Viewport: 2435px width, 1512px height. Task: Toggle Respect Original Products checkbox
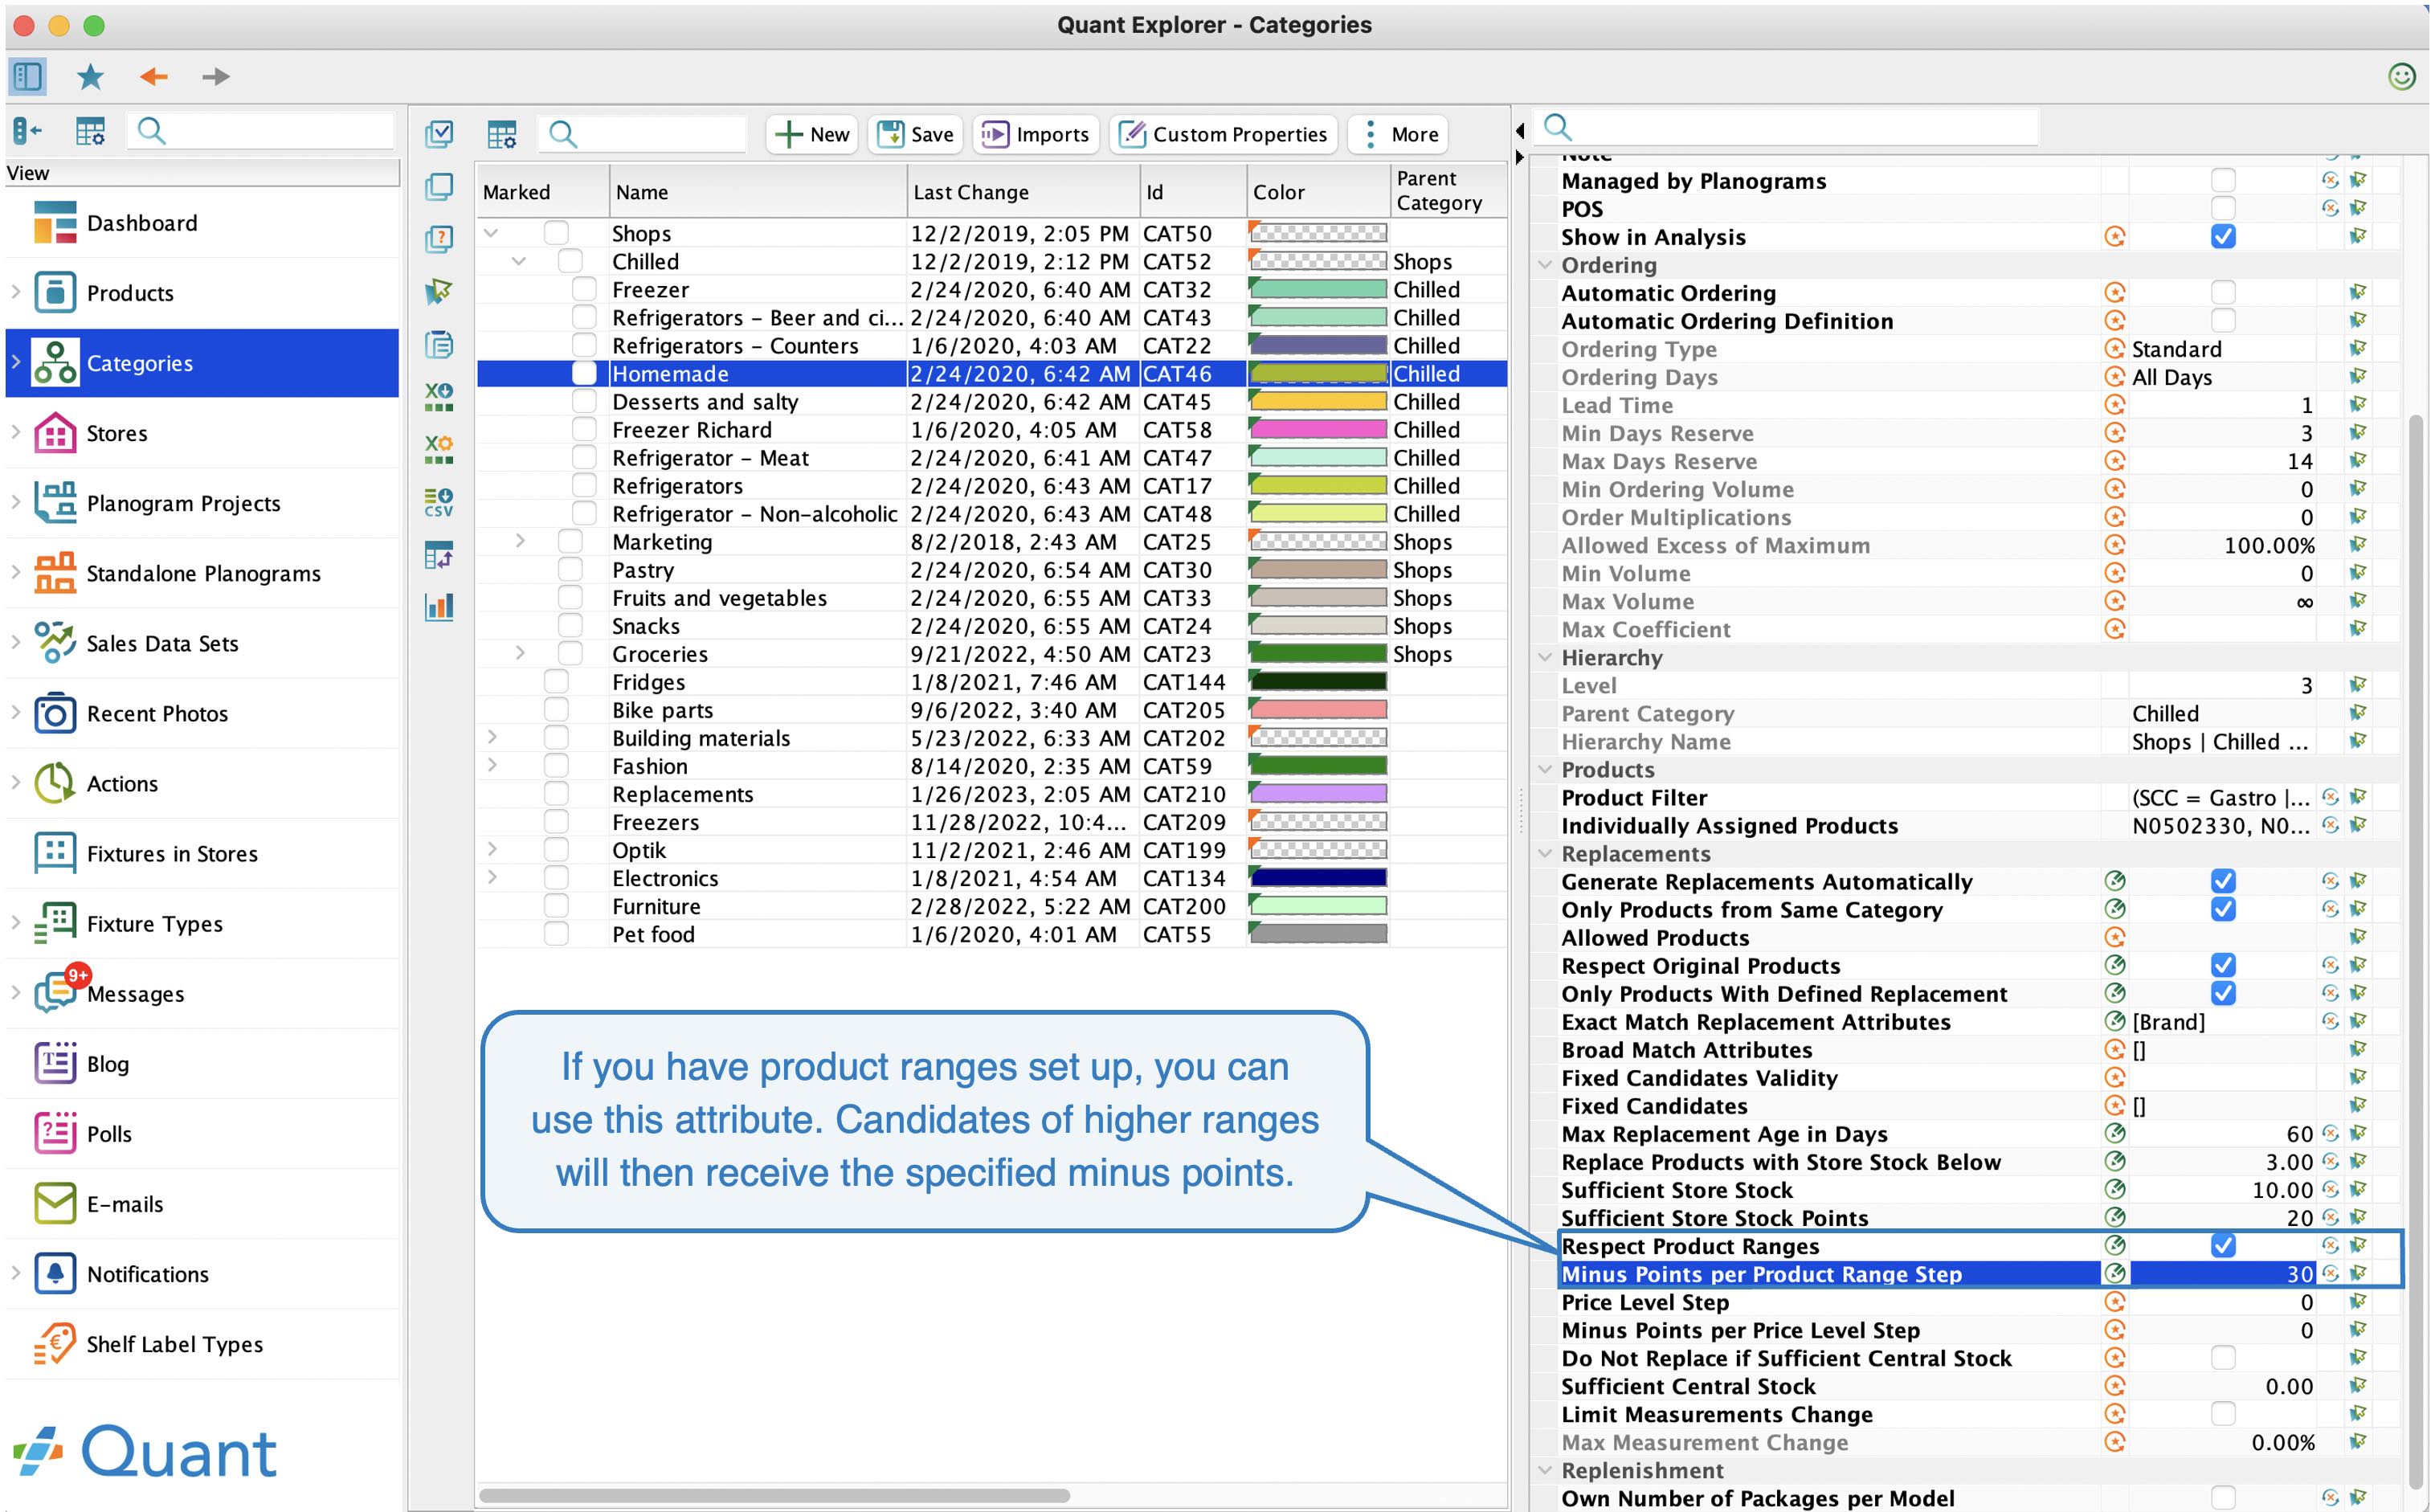click(2222, 965)
